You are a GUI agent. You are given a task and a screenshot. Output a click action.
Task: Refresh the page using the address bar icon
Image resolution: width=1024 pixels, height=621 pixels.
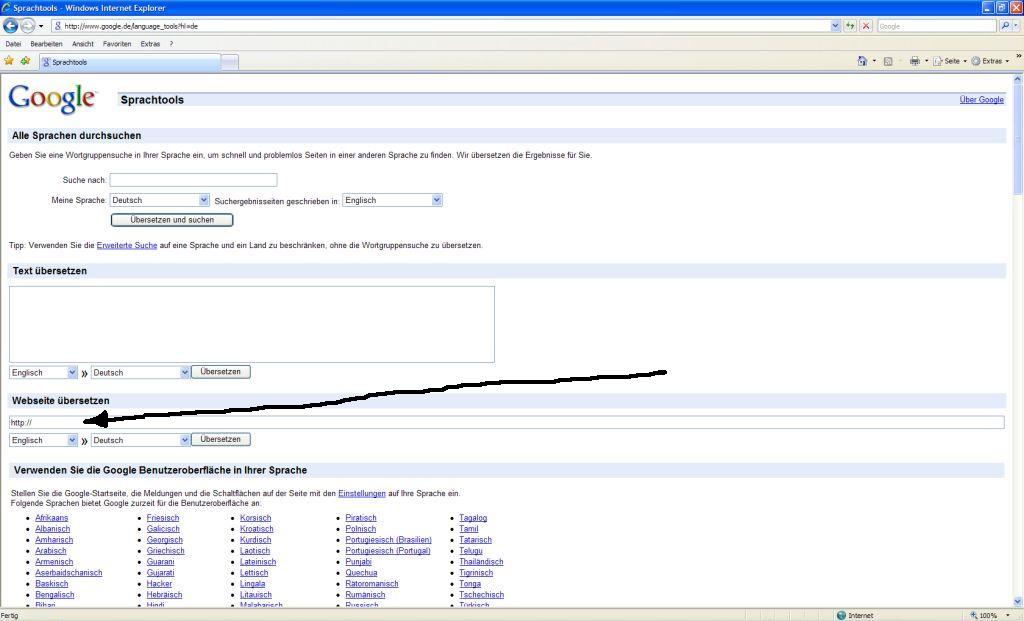pyautogui.click(x=850, y=26)
